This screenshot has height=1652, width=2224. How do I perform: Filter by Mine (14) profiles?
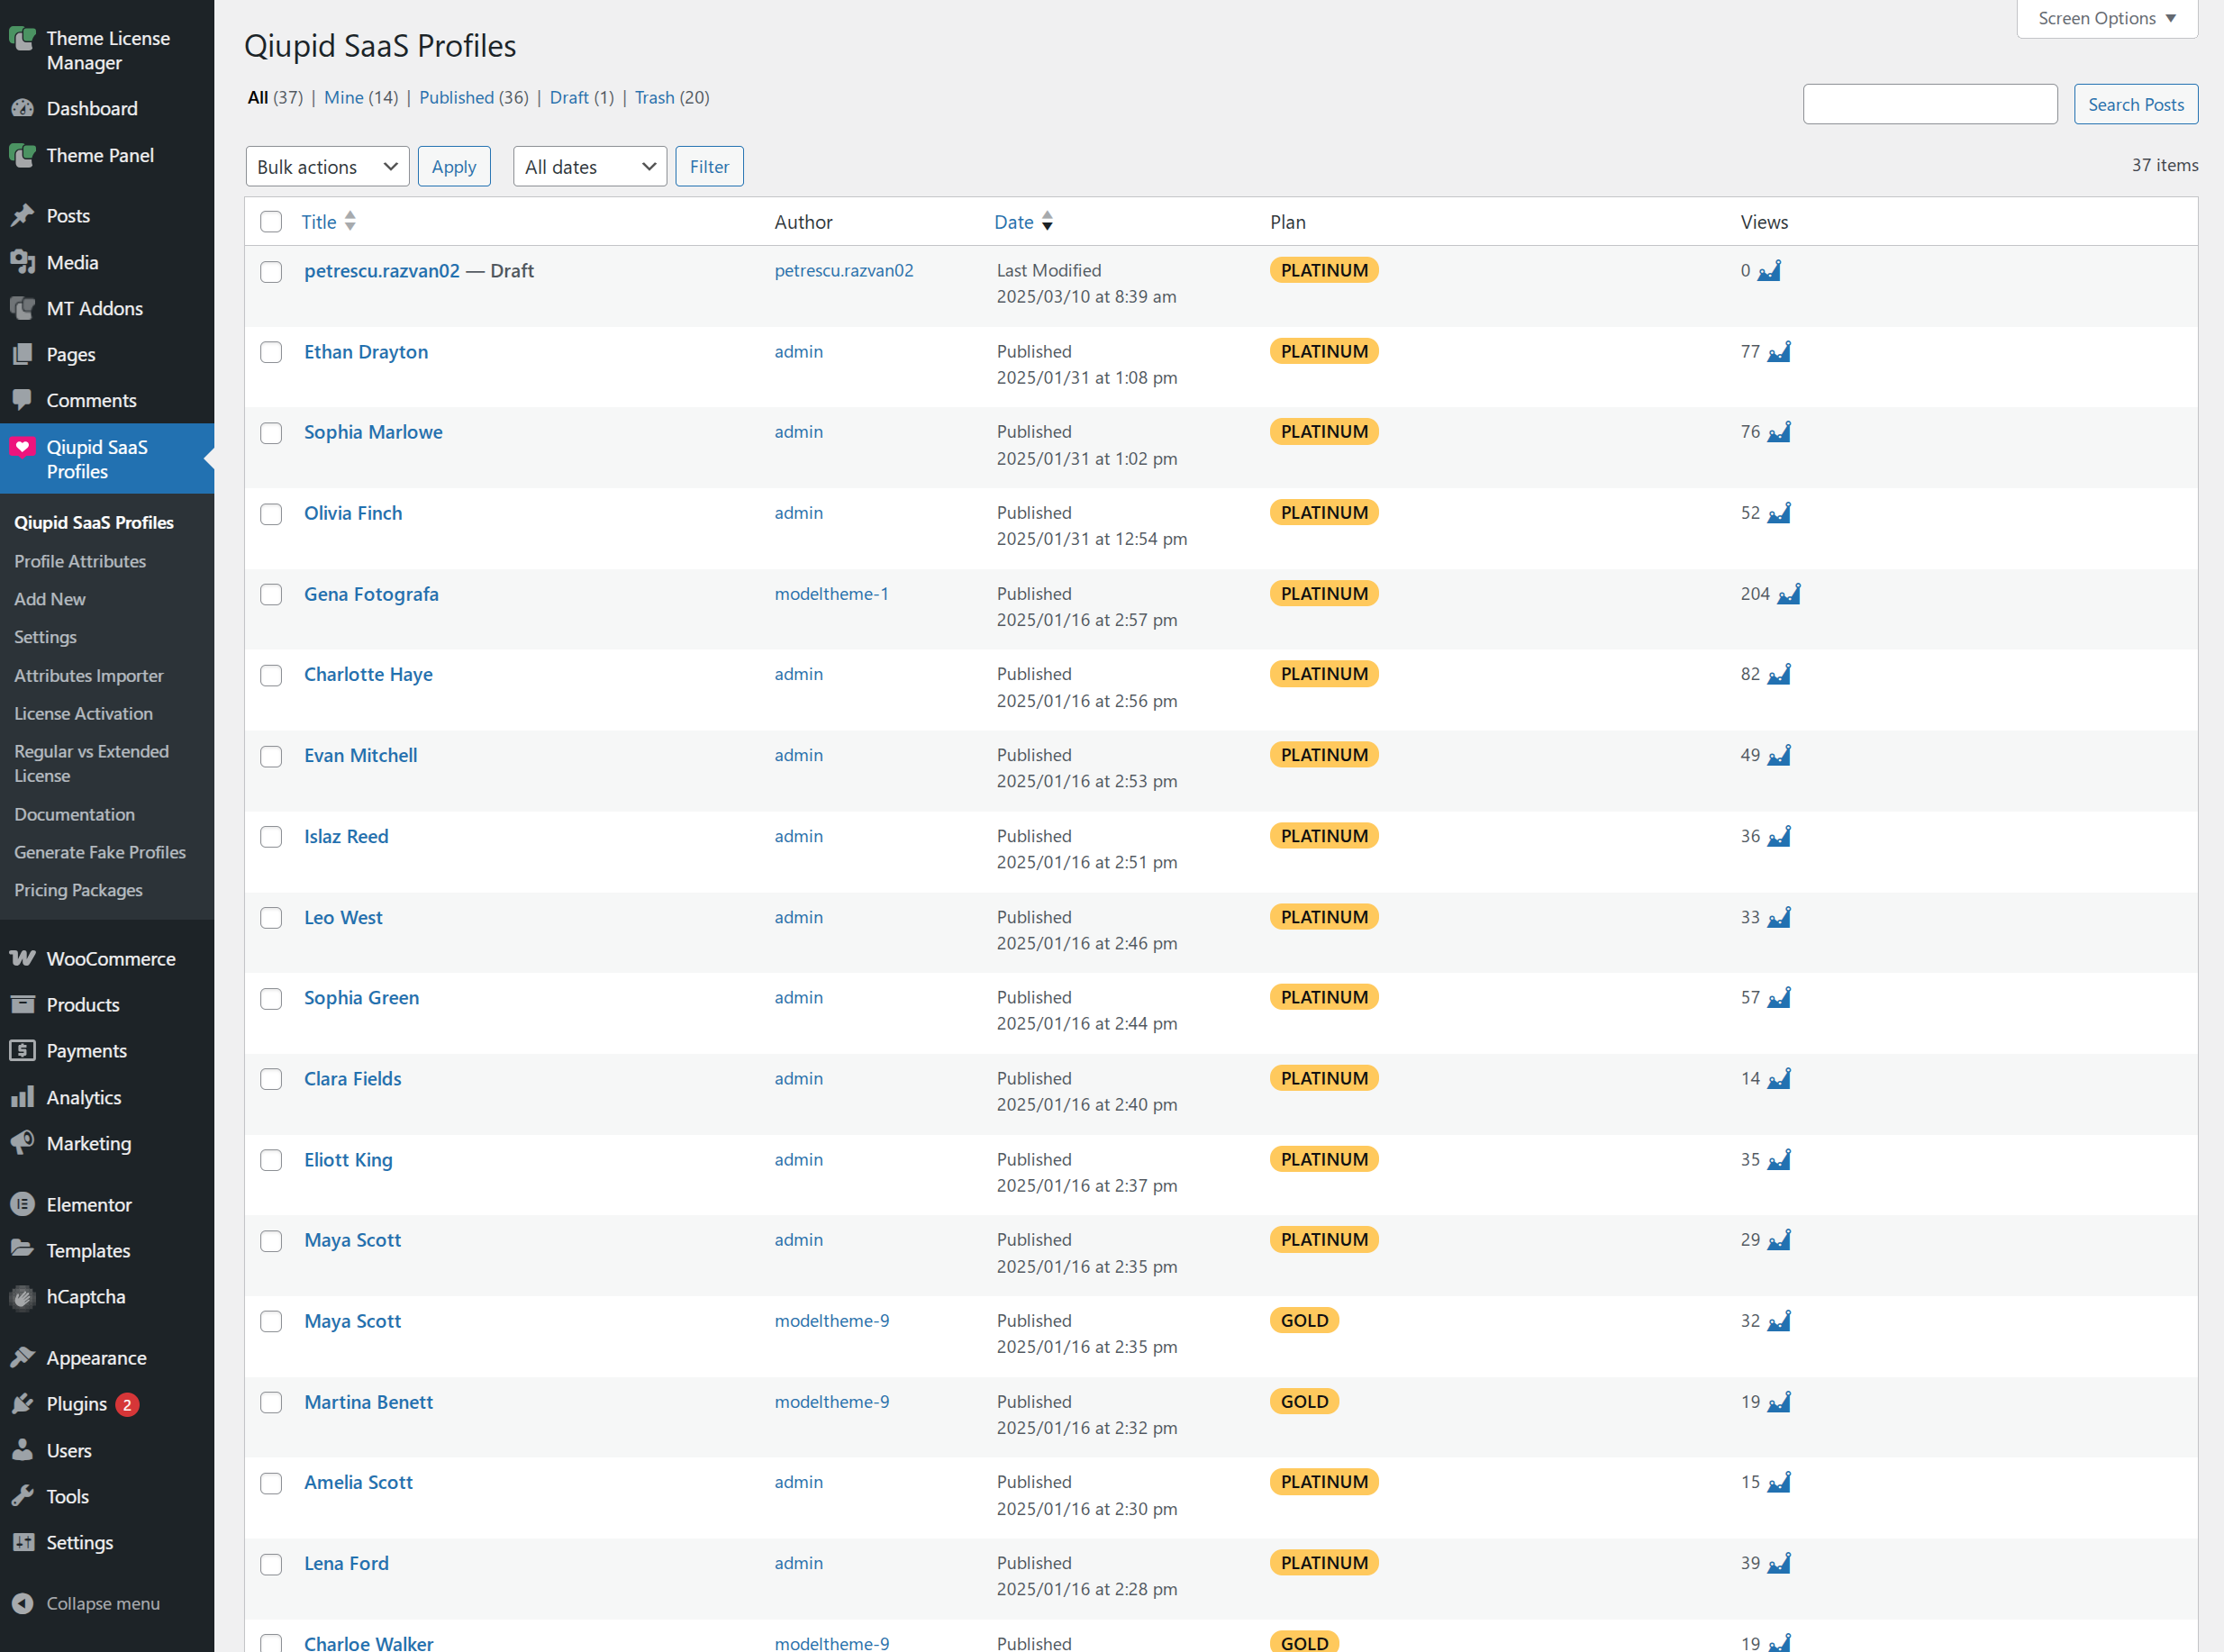click(x=361, y=97)
